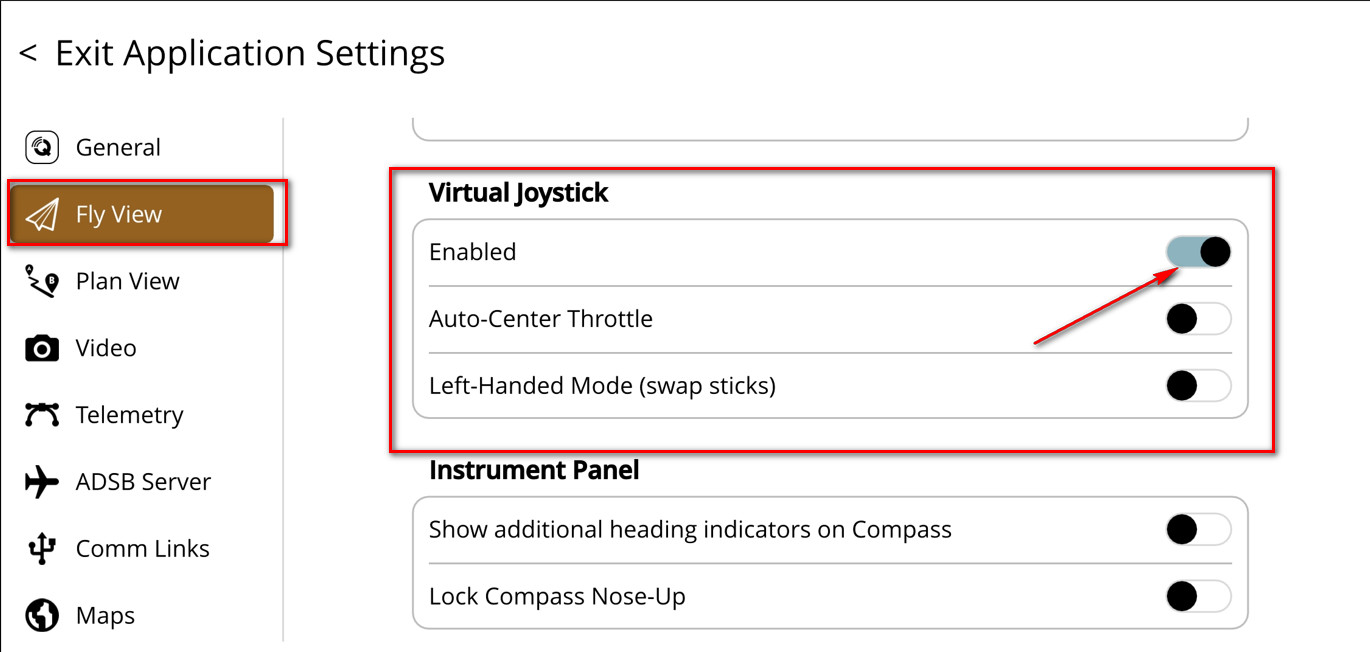
Task: Click the Maps globe icon
Action: click(x=42, y=616)
